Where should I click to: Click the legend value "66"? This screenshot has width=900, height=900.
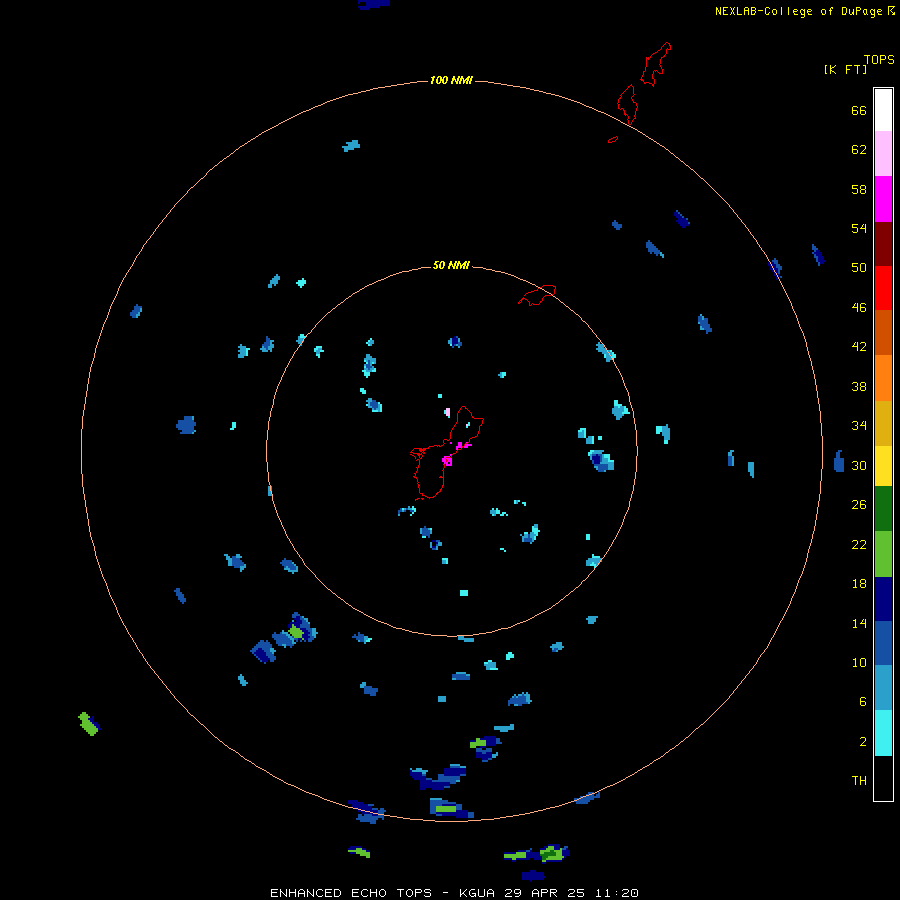click(859, 110)
